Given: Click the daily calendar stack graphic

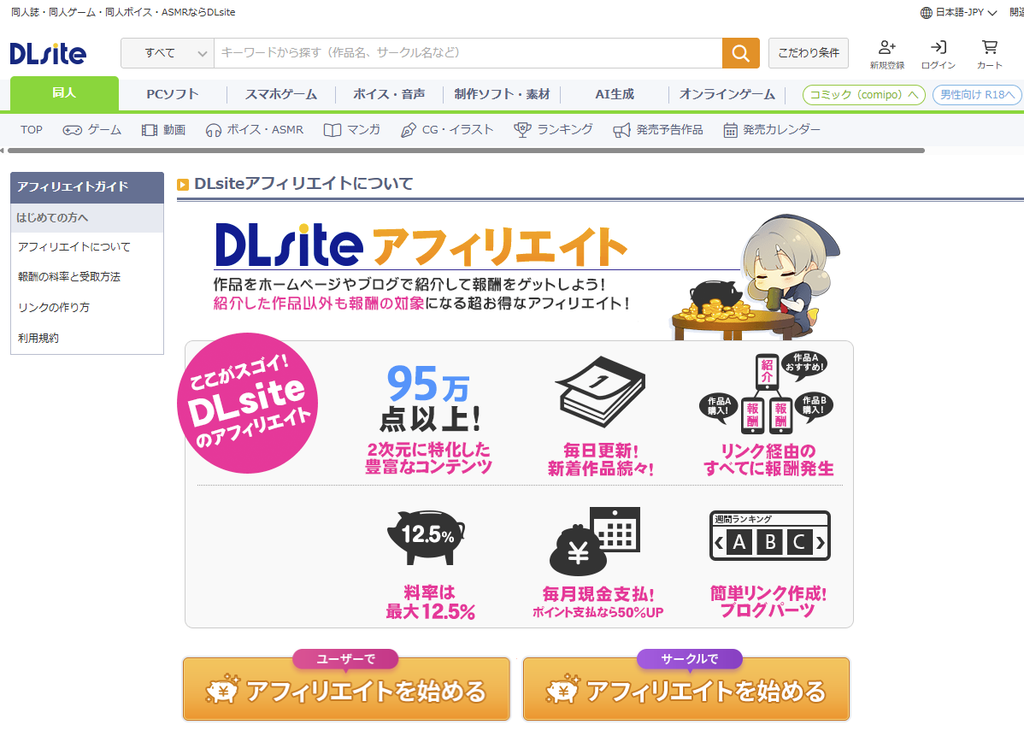Looking at the screenshot, I should click(600, 392).
